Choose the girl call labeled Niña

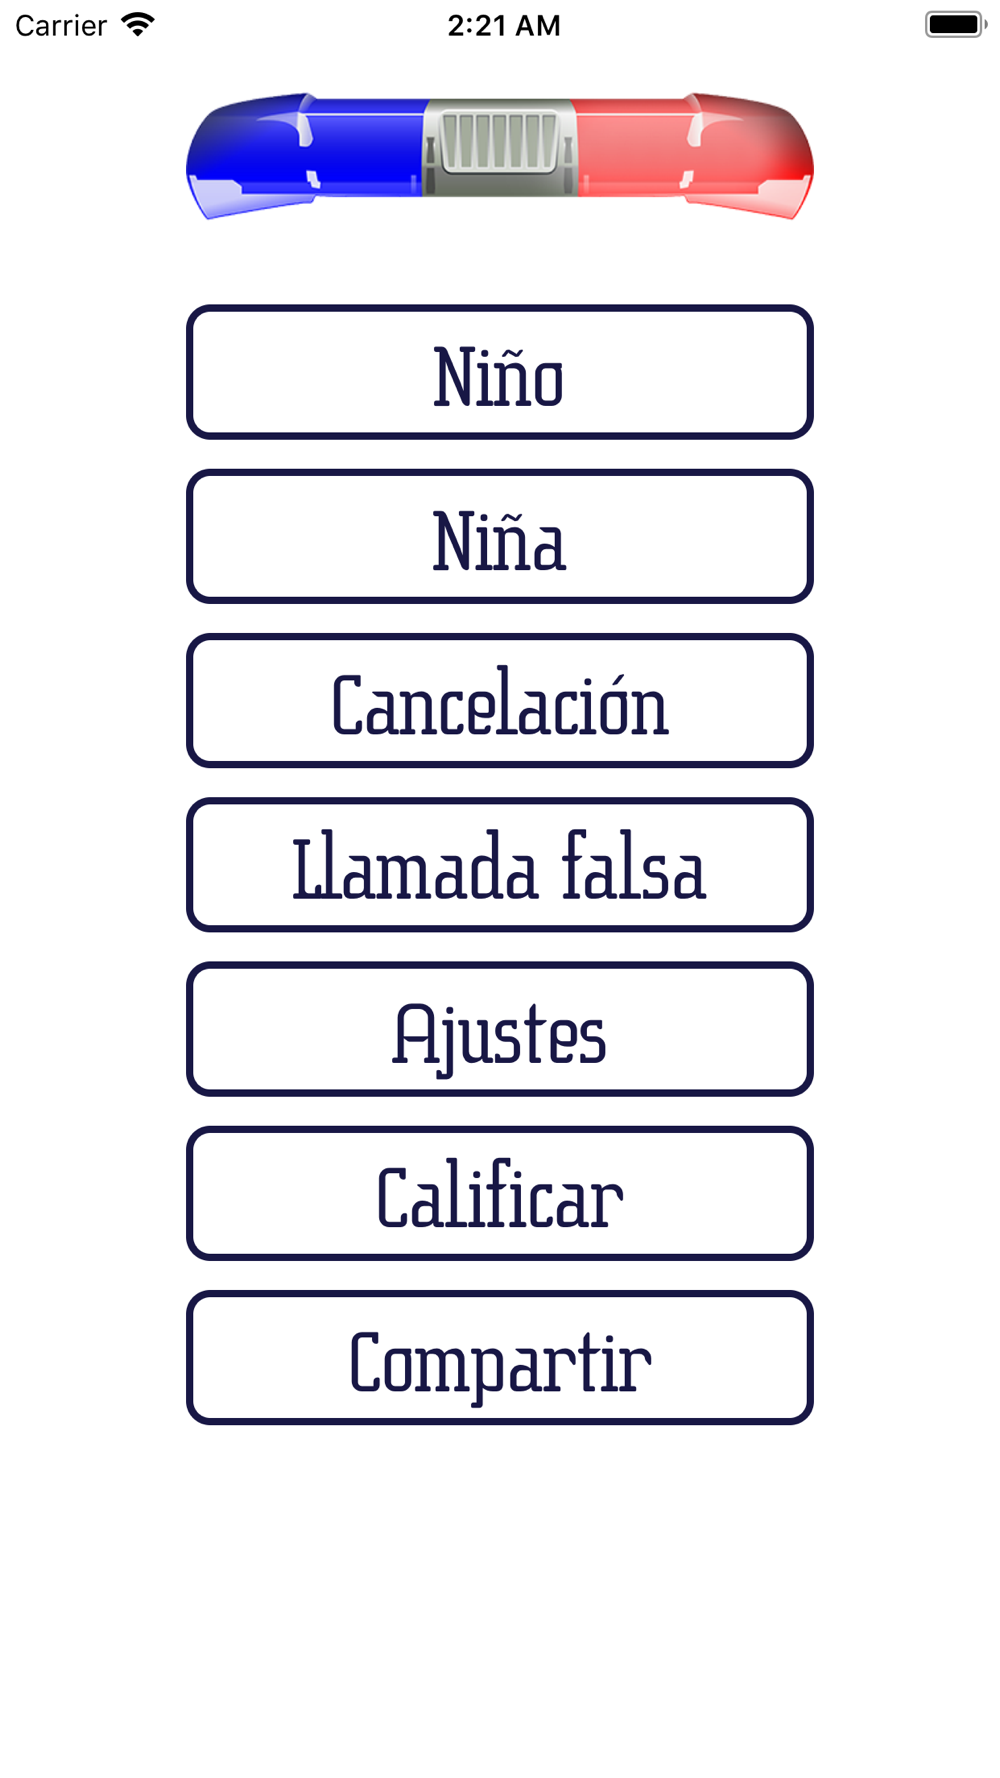click(x=500, y=536)
